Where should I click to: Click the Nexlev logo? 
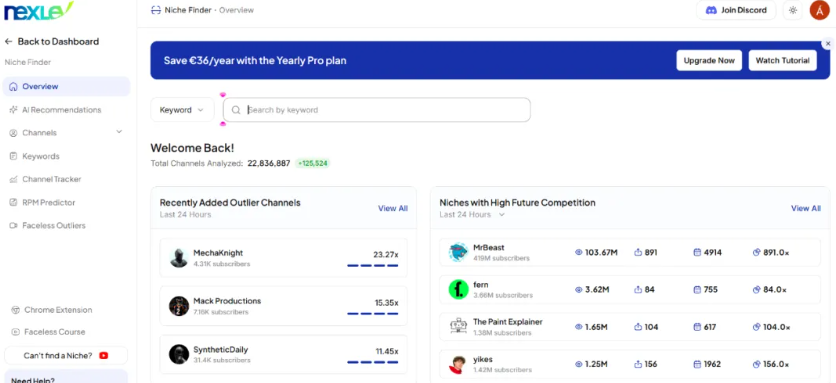pos(39,11)
